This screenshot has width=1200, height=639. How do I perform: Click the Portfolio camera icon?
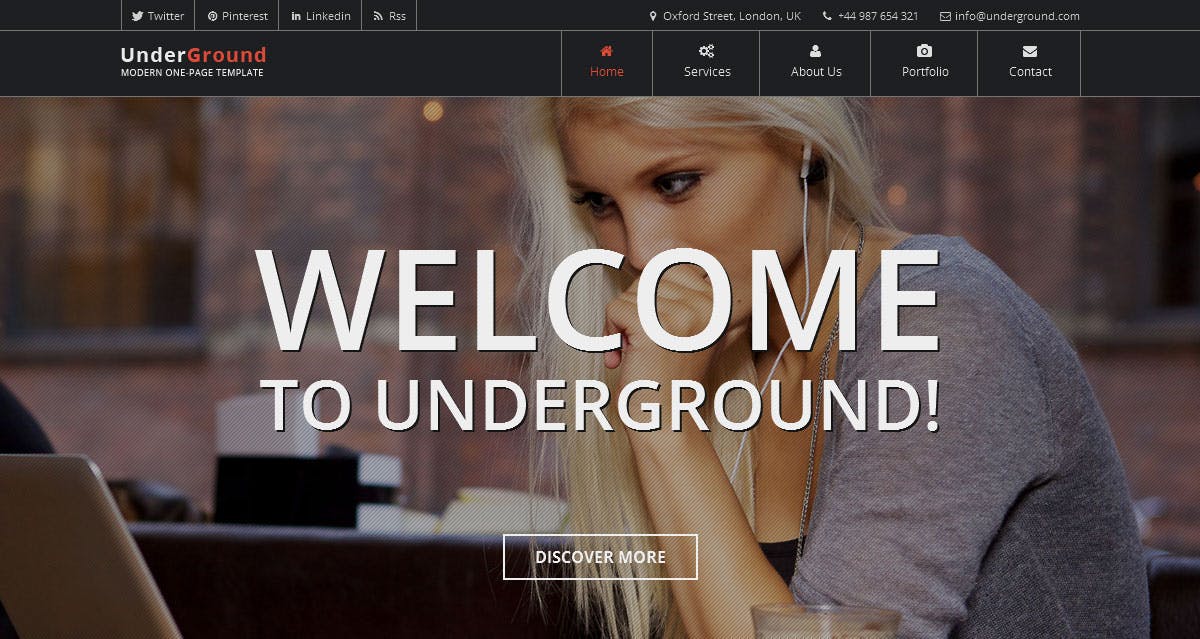(x=924, y=51)
